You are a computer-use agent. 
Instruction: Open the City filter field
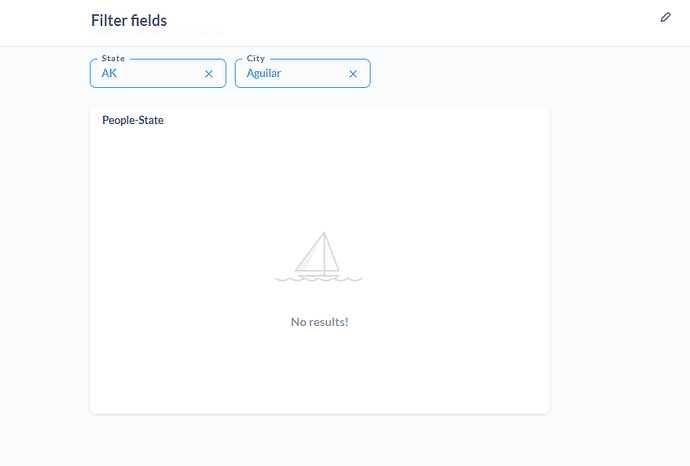tap(303, 73)
